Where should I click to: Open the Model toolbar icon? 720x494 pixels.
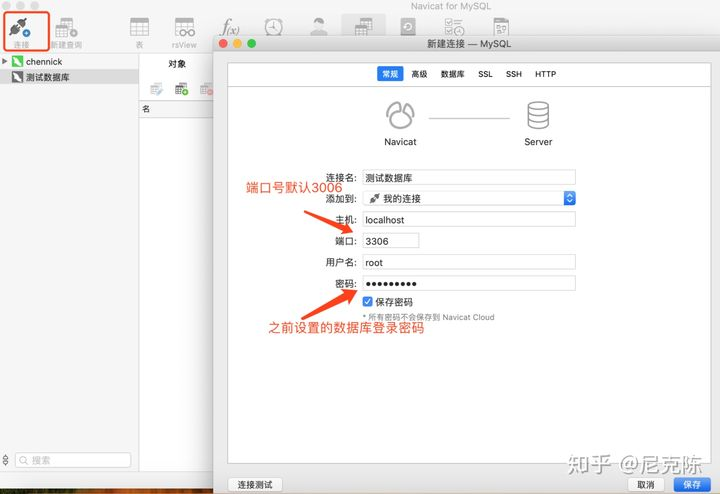pos(501,27)
